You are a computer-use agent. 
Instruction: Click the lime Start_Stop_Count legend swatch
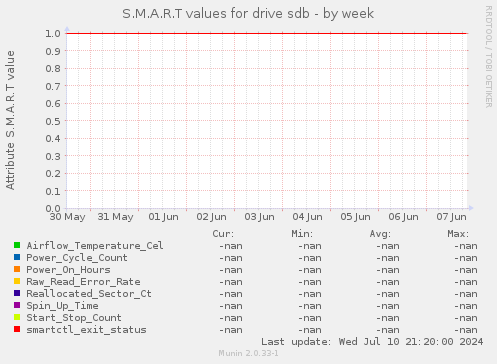click(x=17, y=317)
